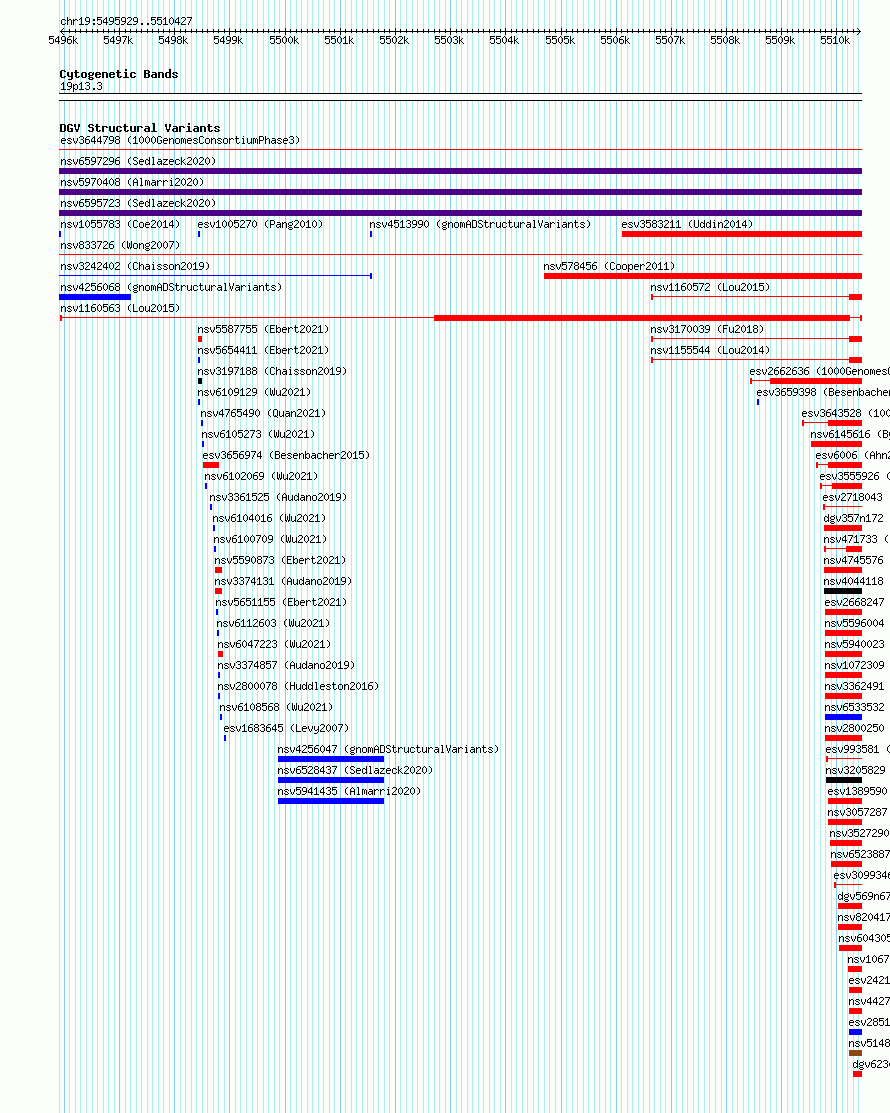Click red bar under esv3656974
The height and width of the screenshot is (1113, 890).
(x=211, y=464)
